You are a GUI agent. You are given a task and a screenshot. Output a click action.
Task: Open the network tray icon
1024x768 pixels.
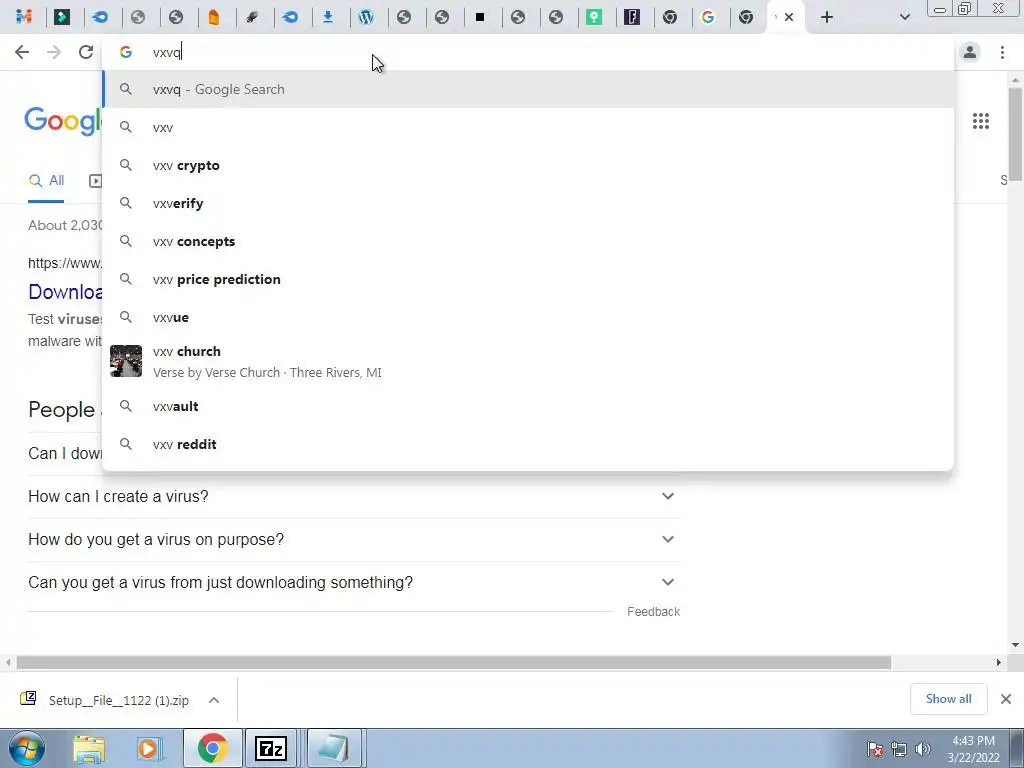[x=899, y=748]
